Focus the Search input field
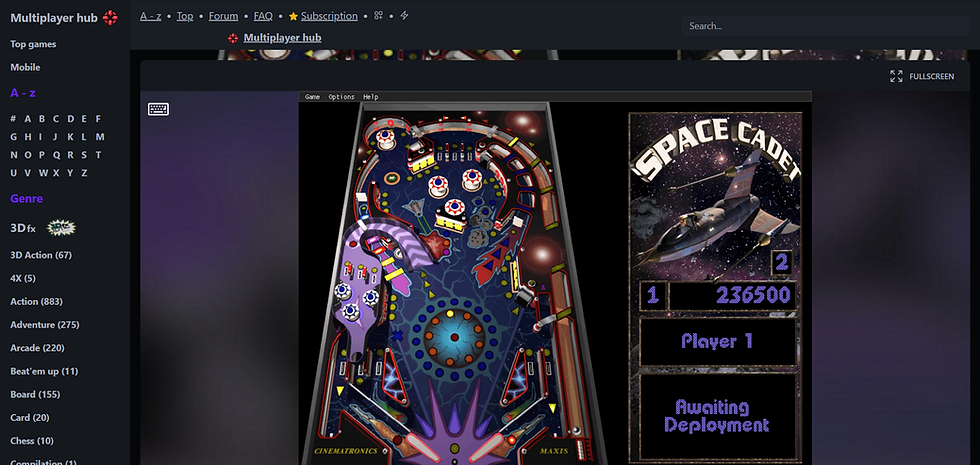Image resolution: width=980 pixels, height=465 pixels. tap(825, 26)
